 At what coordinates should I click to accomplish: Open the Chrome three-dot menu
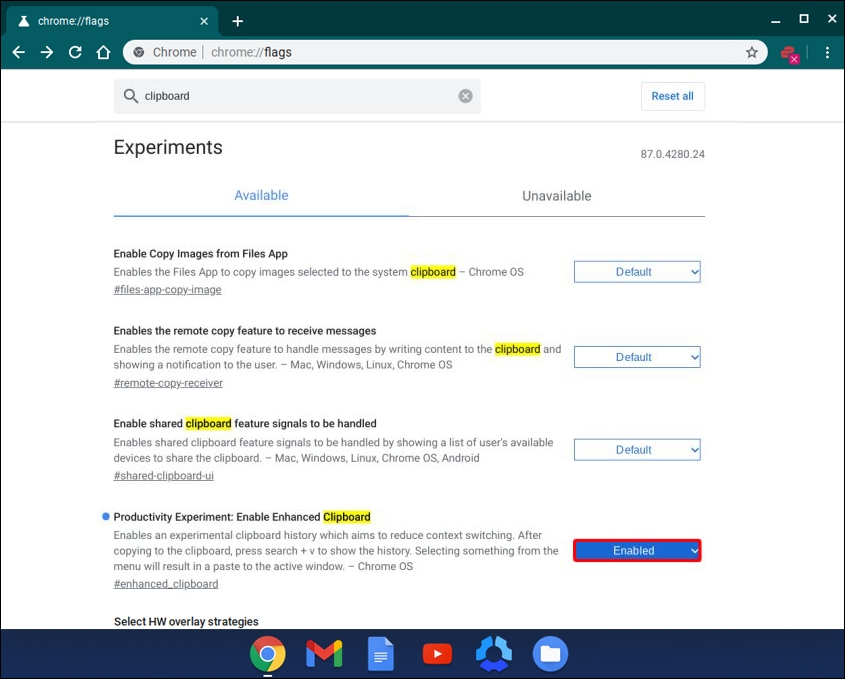click(x=827, y=52)
